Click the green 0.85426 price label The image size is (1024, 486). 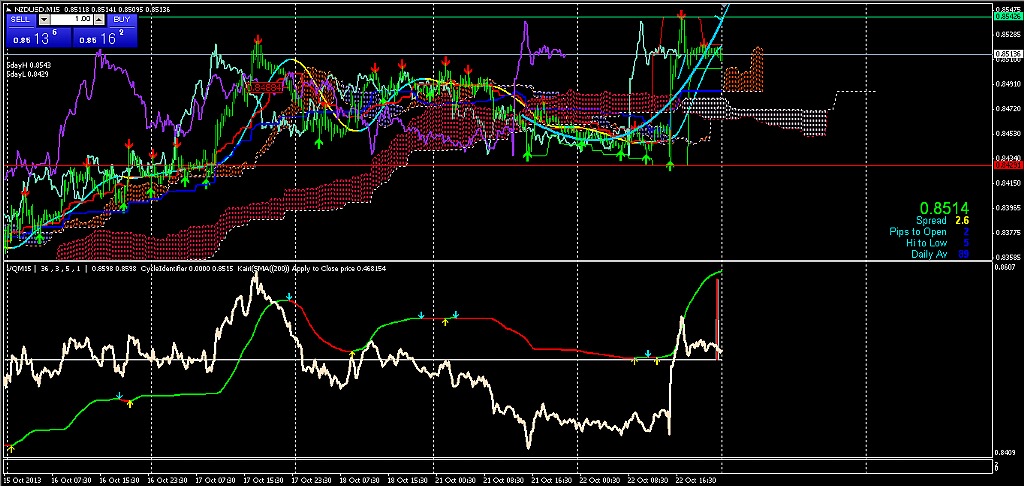coord(1008,17)
